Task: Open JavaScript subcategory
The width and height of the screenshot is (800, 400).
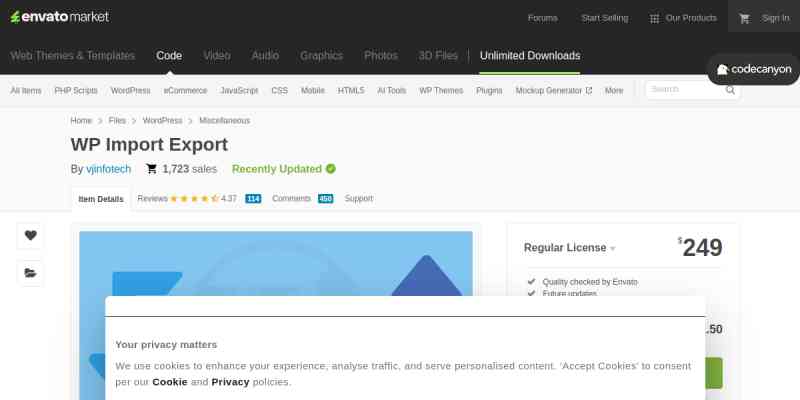Action: [x=239, y=90]
